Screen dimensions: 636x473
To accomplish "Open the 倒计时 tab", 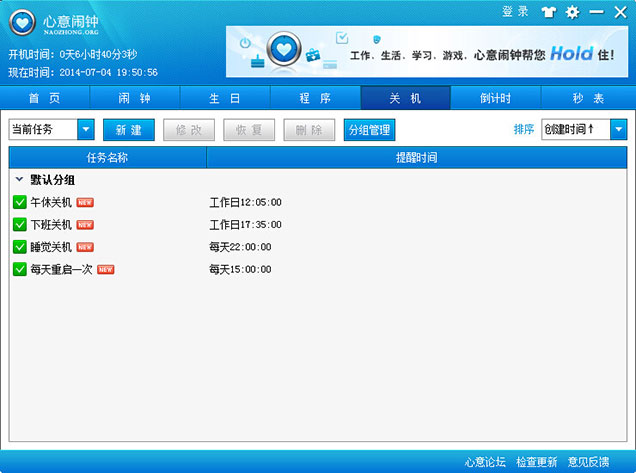I will coord(496,98).
